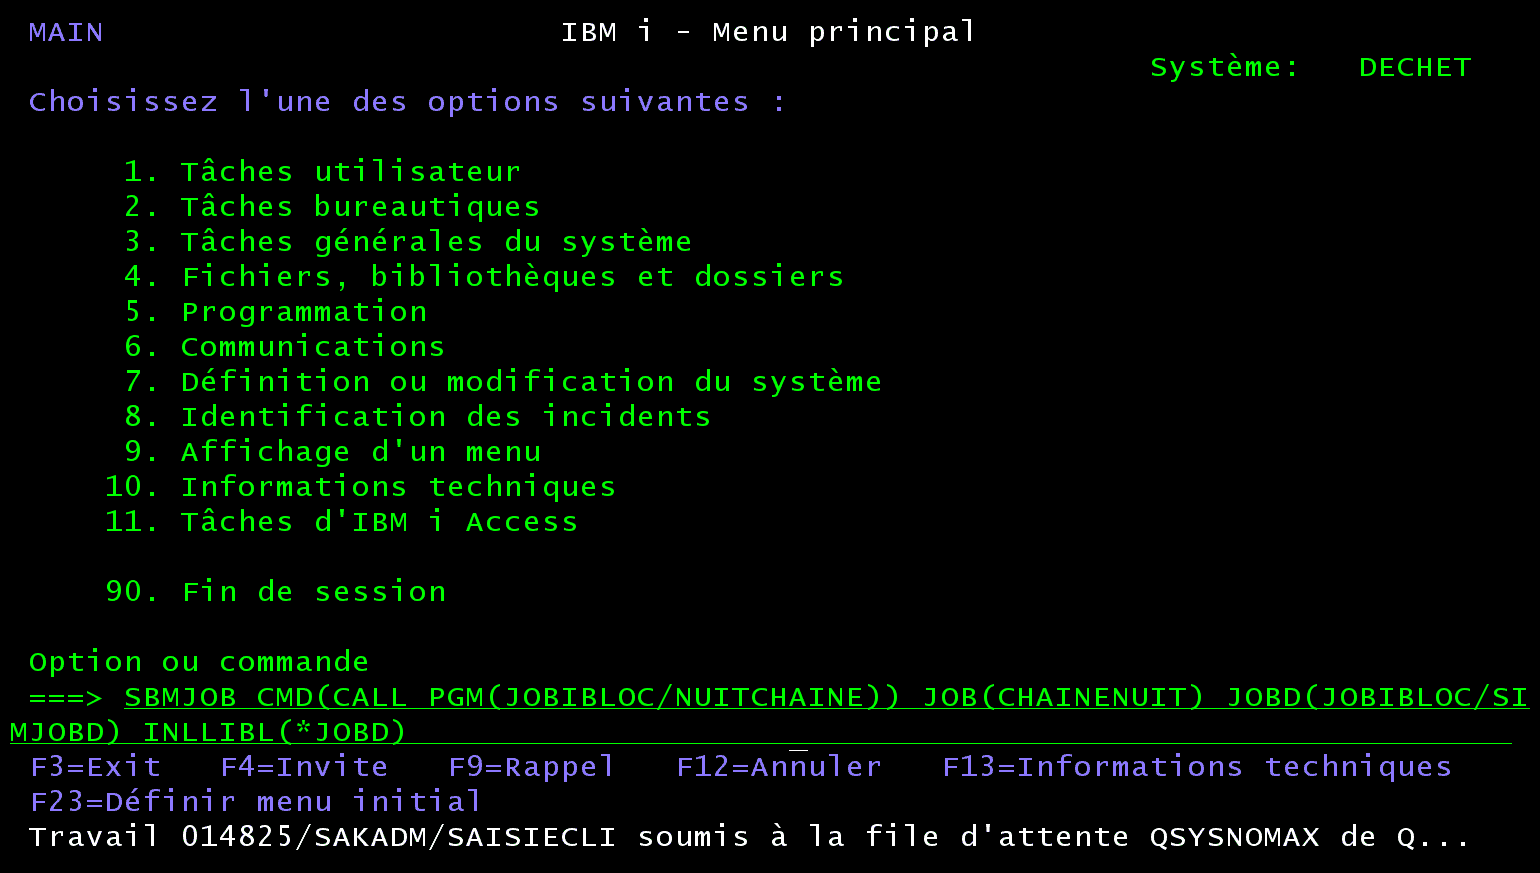Viewport: 1540px width, 873px height.
Task: Choose option 3 Tâches générales du système
Action: (408, 242)
